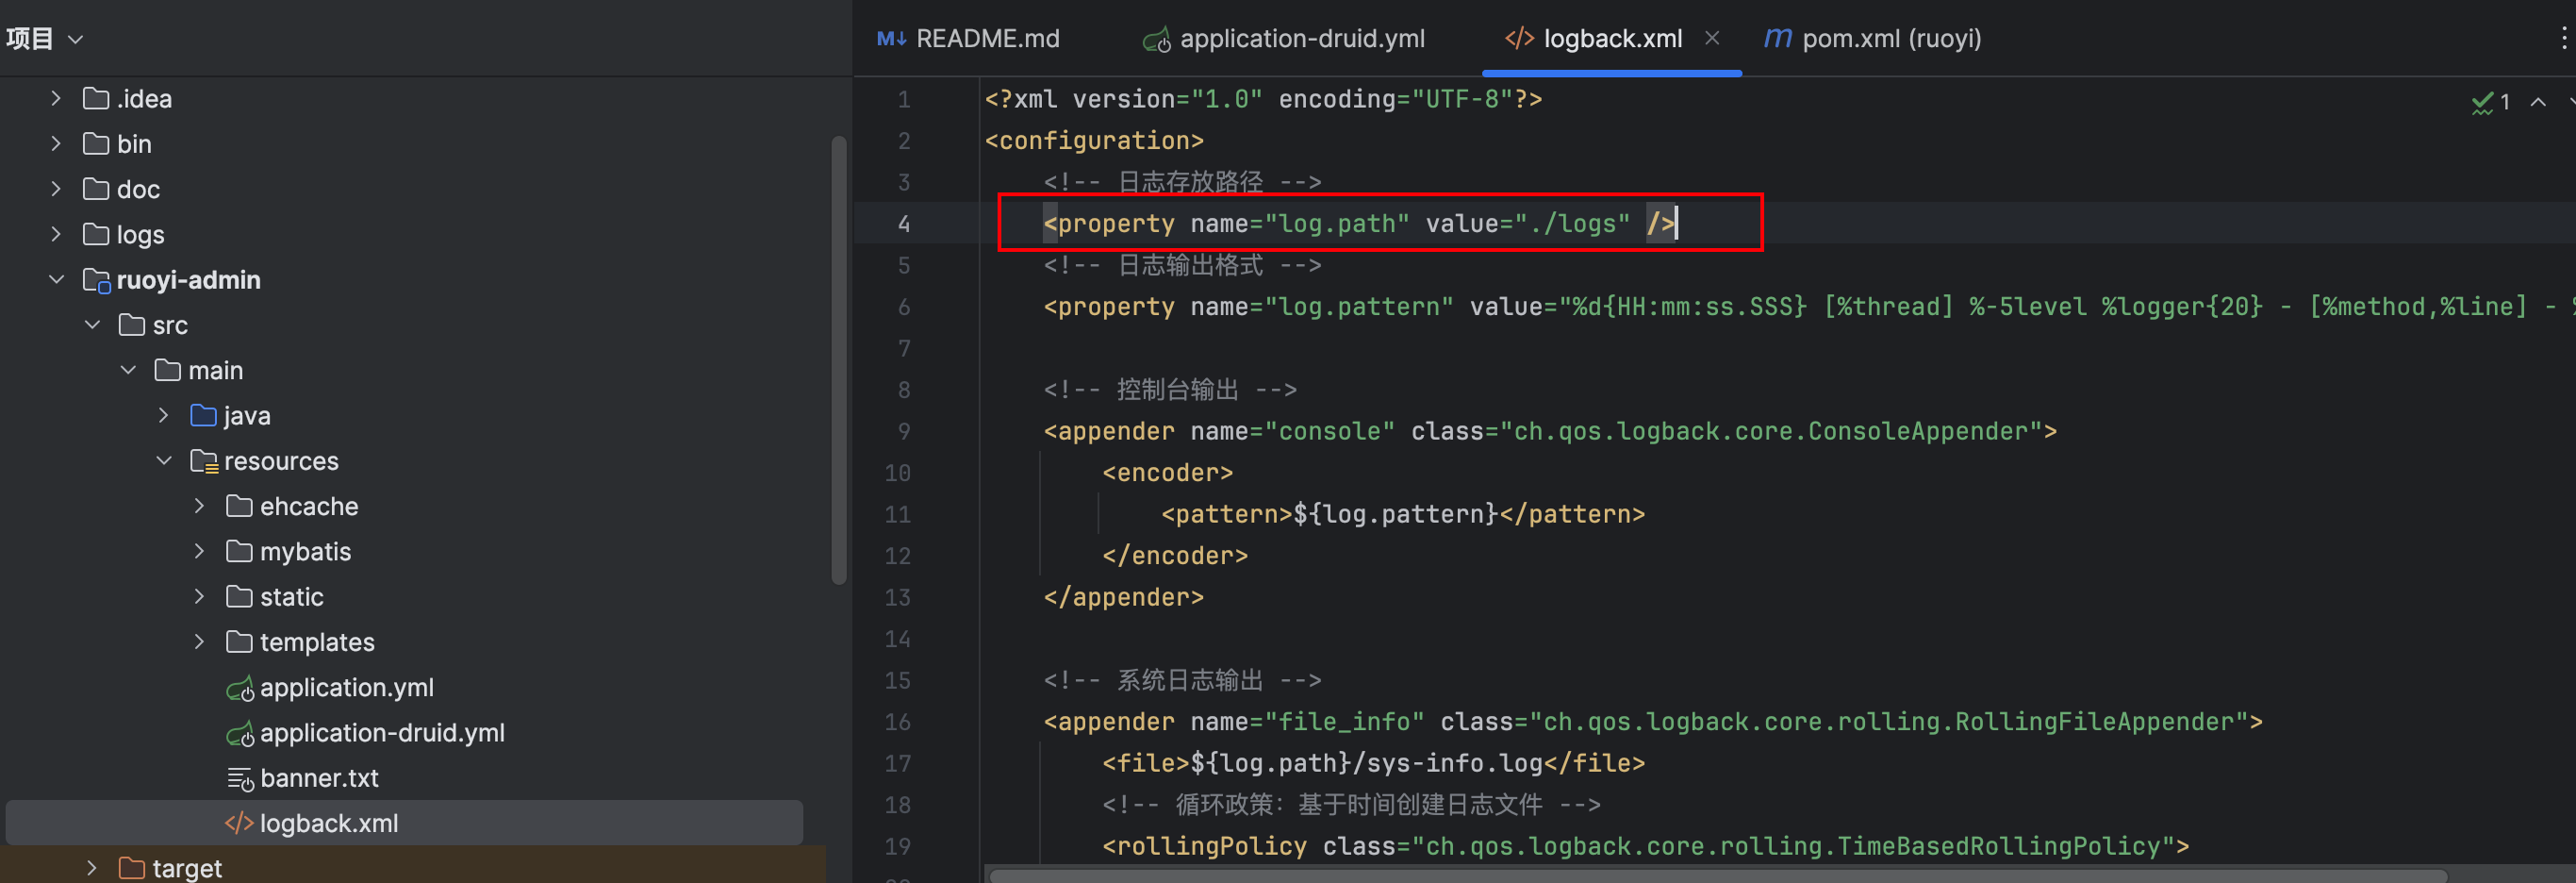The width and height of the screenshot is (2576, 883).
Task: Close the logback.xml tab
Action: click(x=1712, y=38)
